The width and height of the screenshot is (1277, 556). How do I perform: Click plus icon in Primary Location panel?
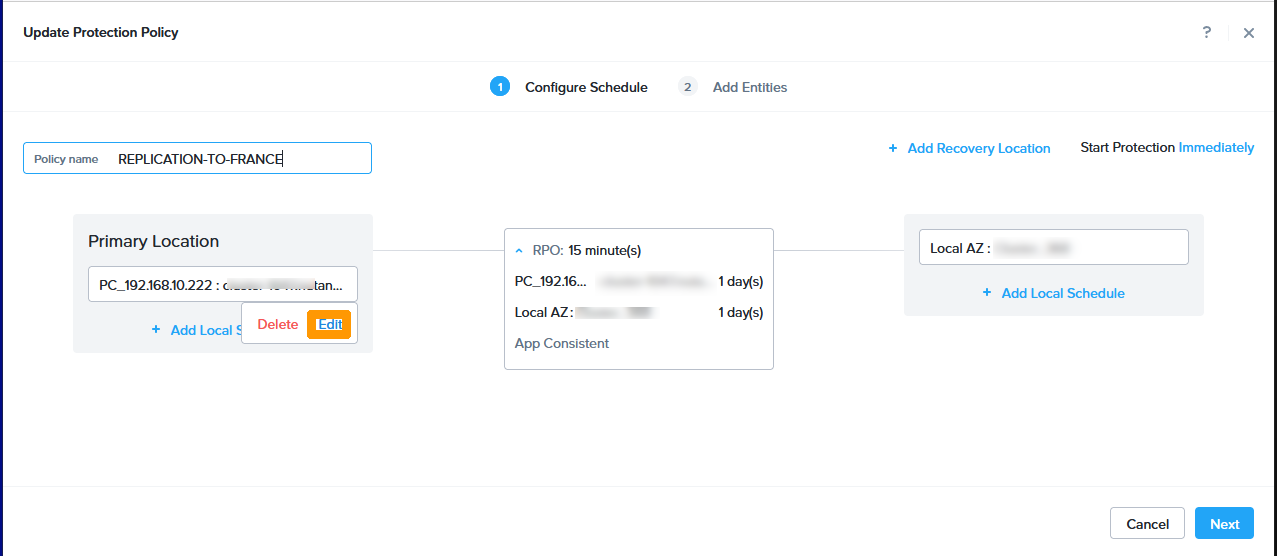156,329
